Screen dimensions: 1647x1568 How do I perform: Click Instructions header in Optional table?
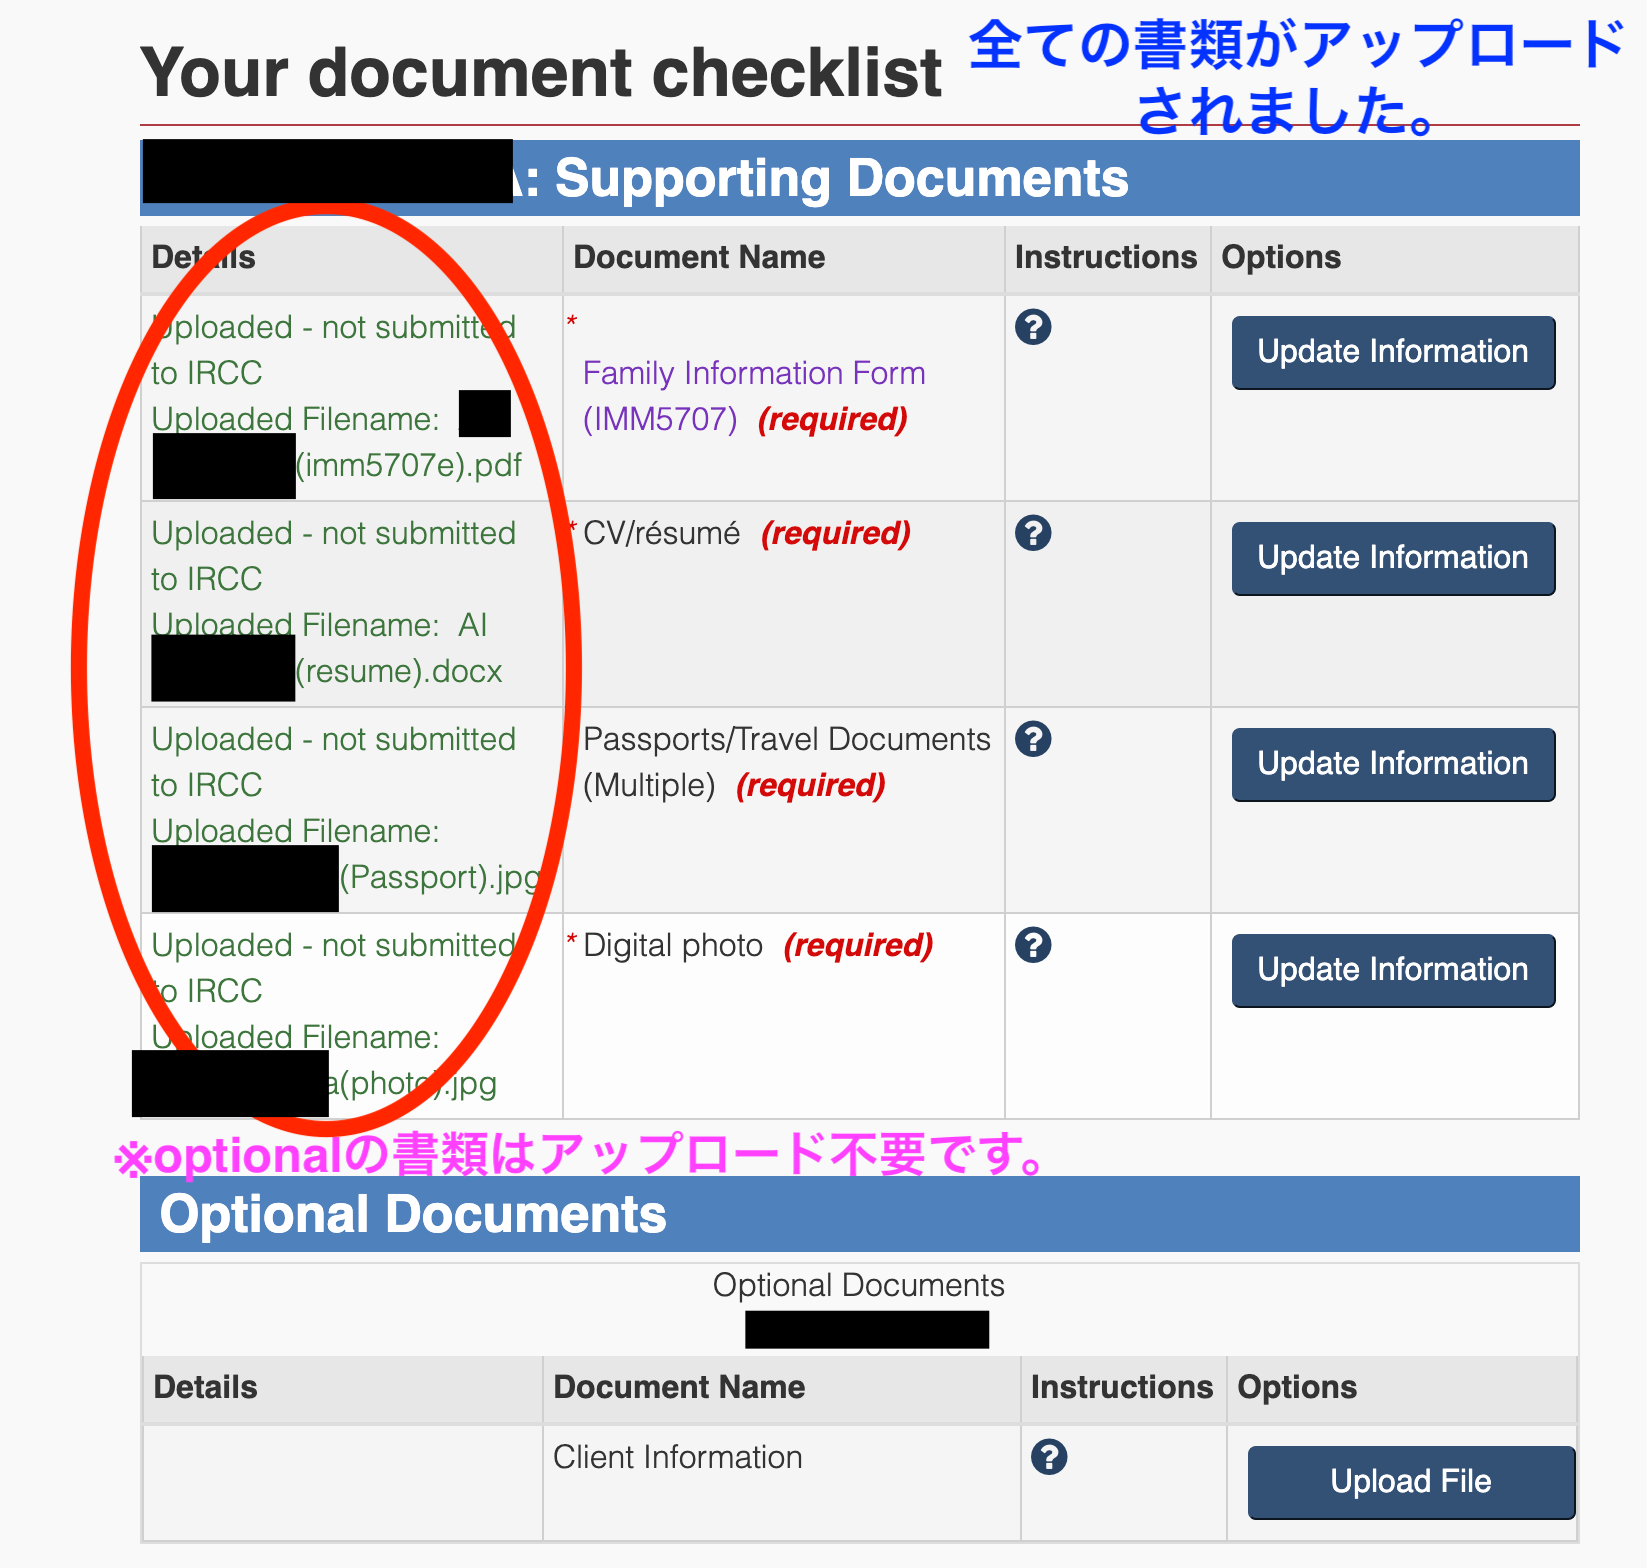pos(1122,1387)
